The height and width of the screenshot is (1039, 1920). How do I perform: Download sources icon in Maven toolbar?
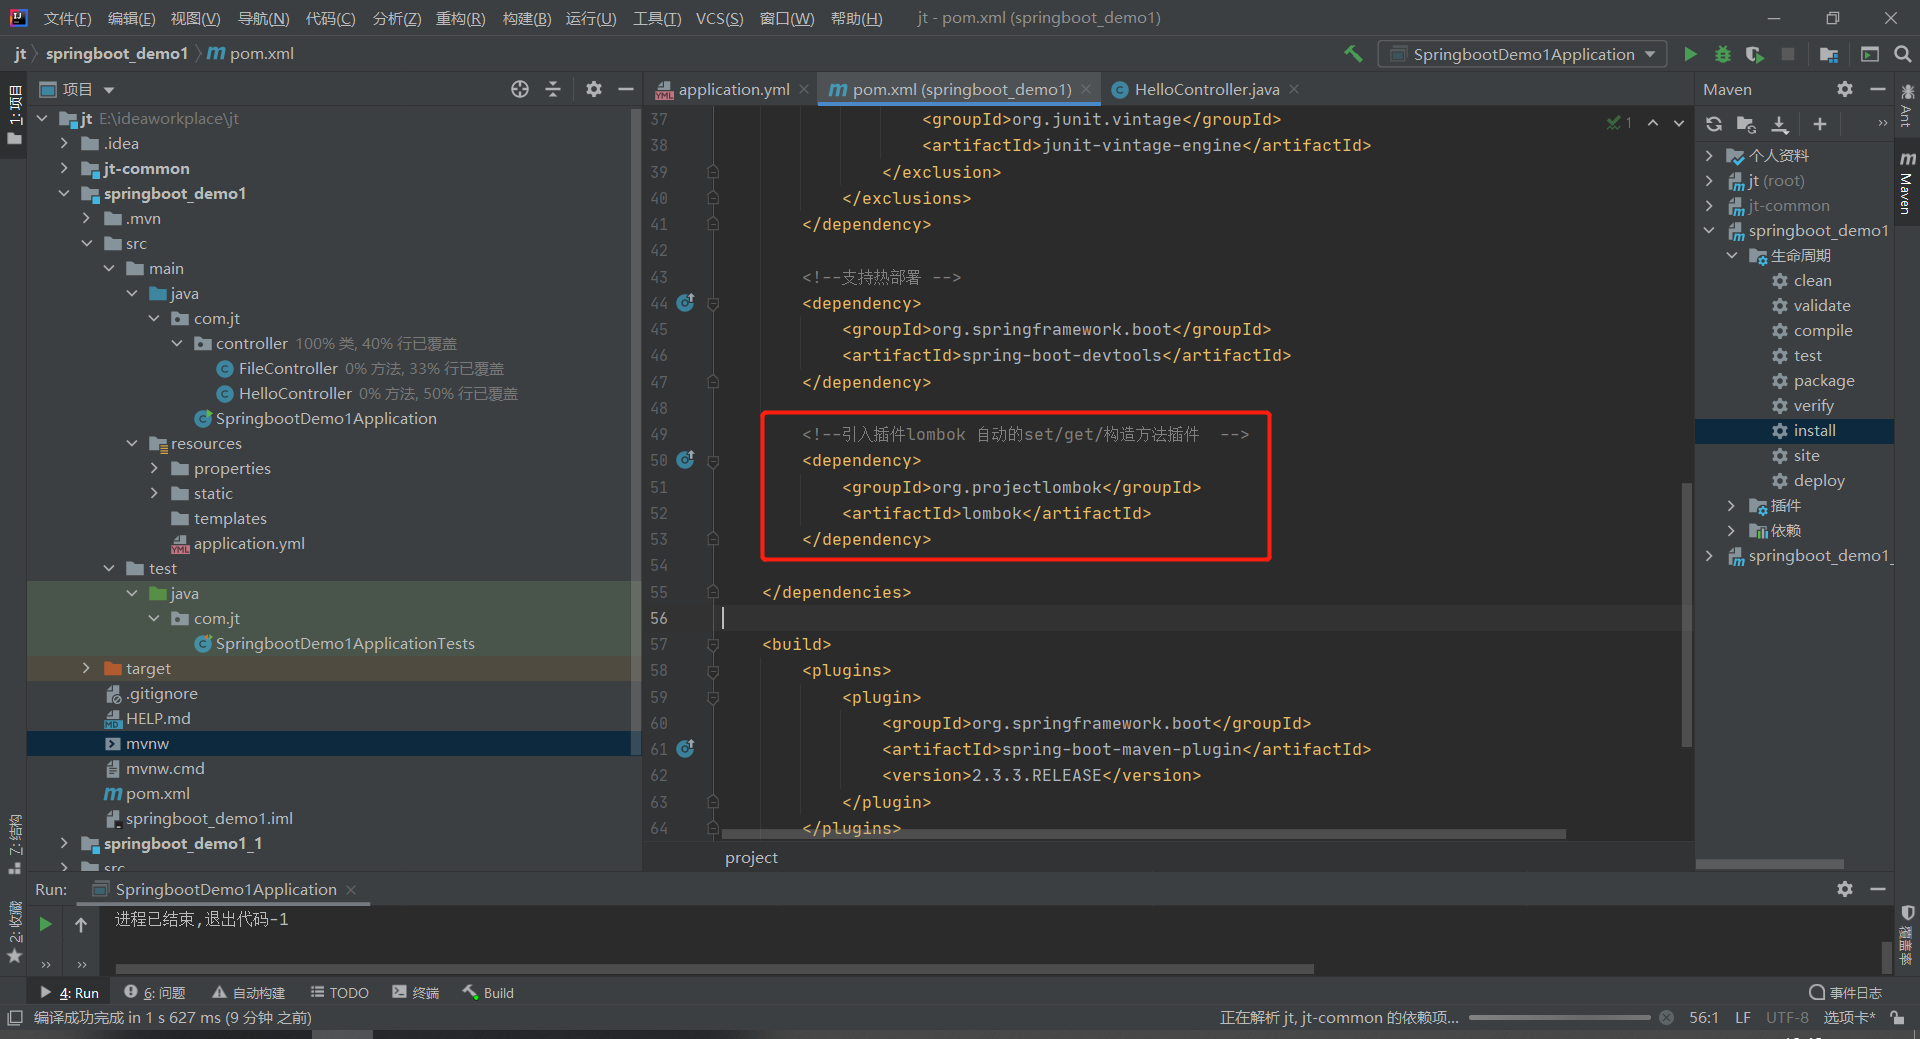point(1780,124)
